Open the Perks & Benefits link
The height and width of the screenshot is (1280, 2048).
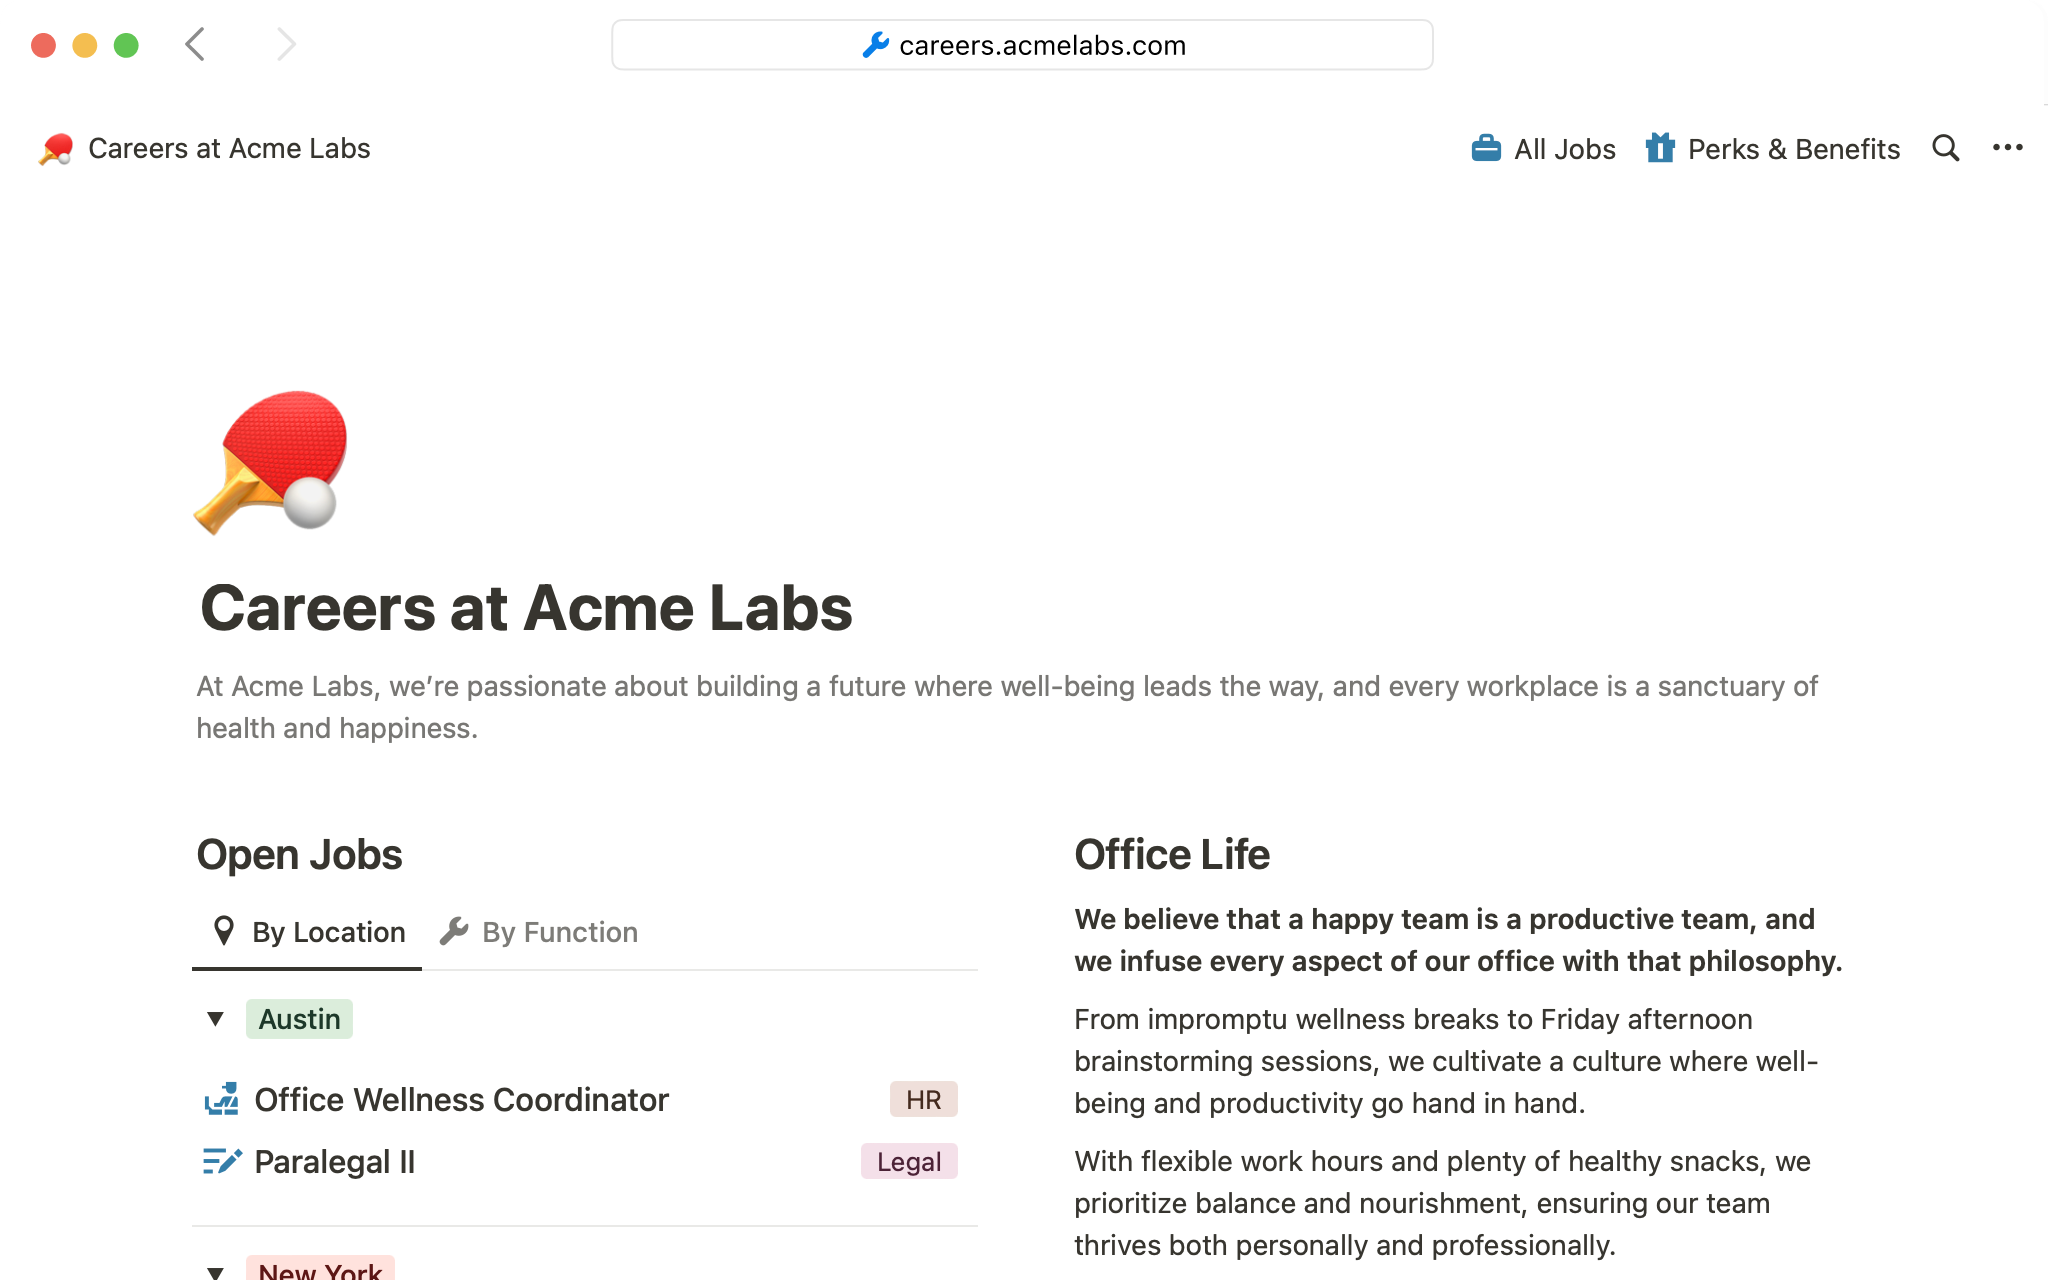1793,149
